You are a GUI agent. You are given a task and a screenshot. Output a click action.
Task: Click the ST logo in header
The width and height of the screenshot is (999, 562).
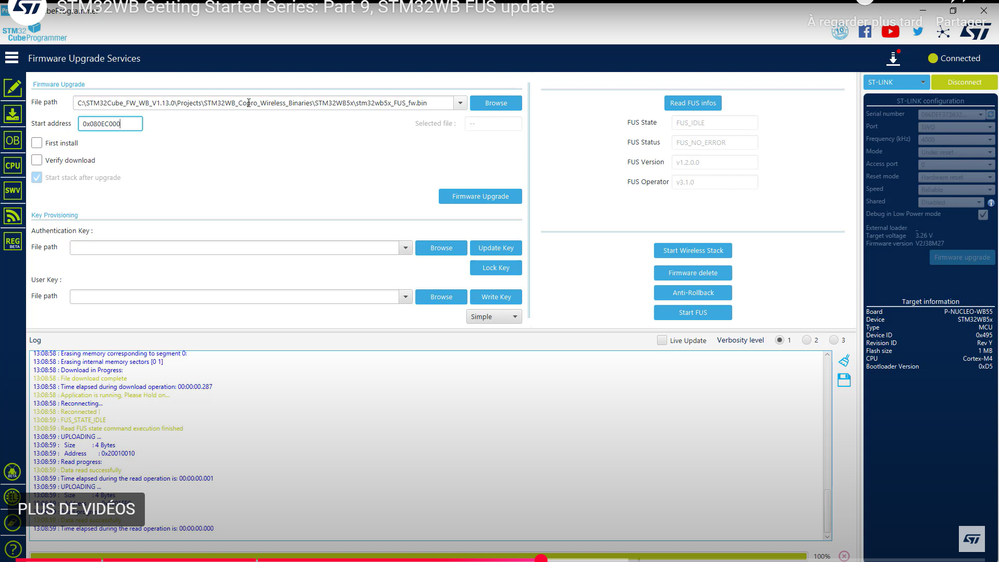[975, 31]
